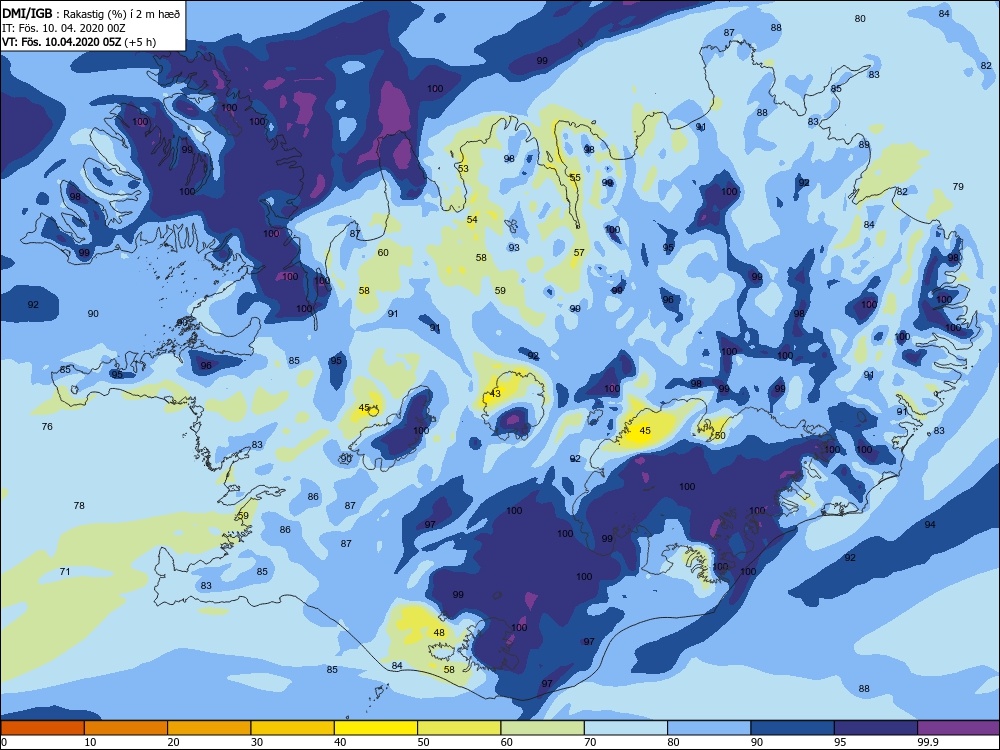Click the 60–70 yellow-green legend swatch
This screenshot has width=1000, height=750.
(x=543, y=728)
